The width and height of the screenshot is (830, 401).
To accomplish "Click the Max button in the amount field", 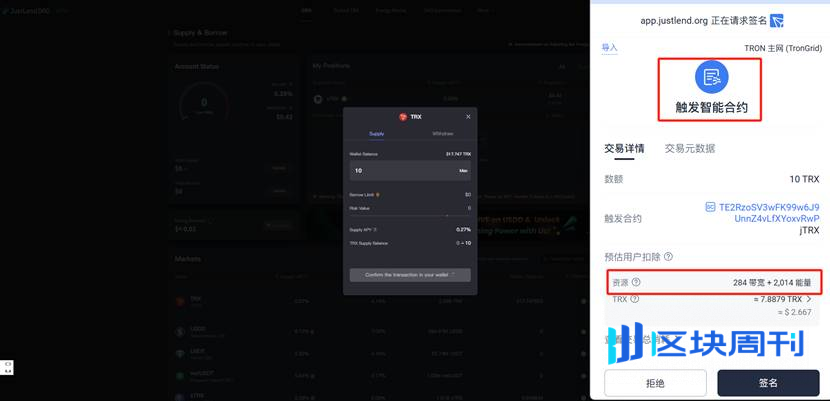I will click(x=463, y=171).
